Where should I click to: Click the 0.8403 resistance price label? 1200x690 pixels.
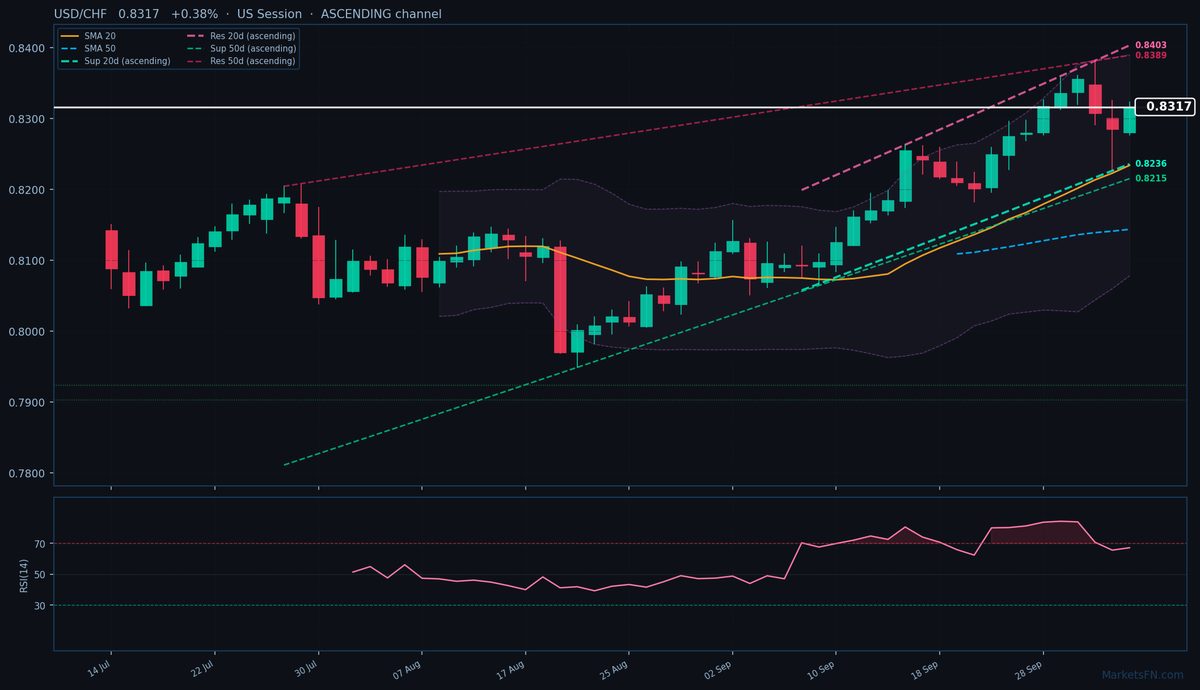point(1151,45)
